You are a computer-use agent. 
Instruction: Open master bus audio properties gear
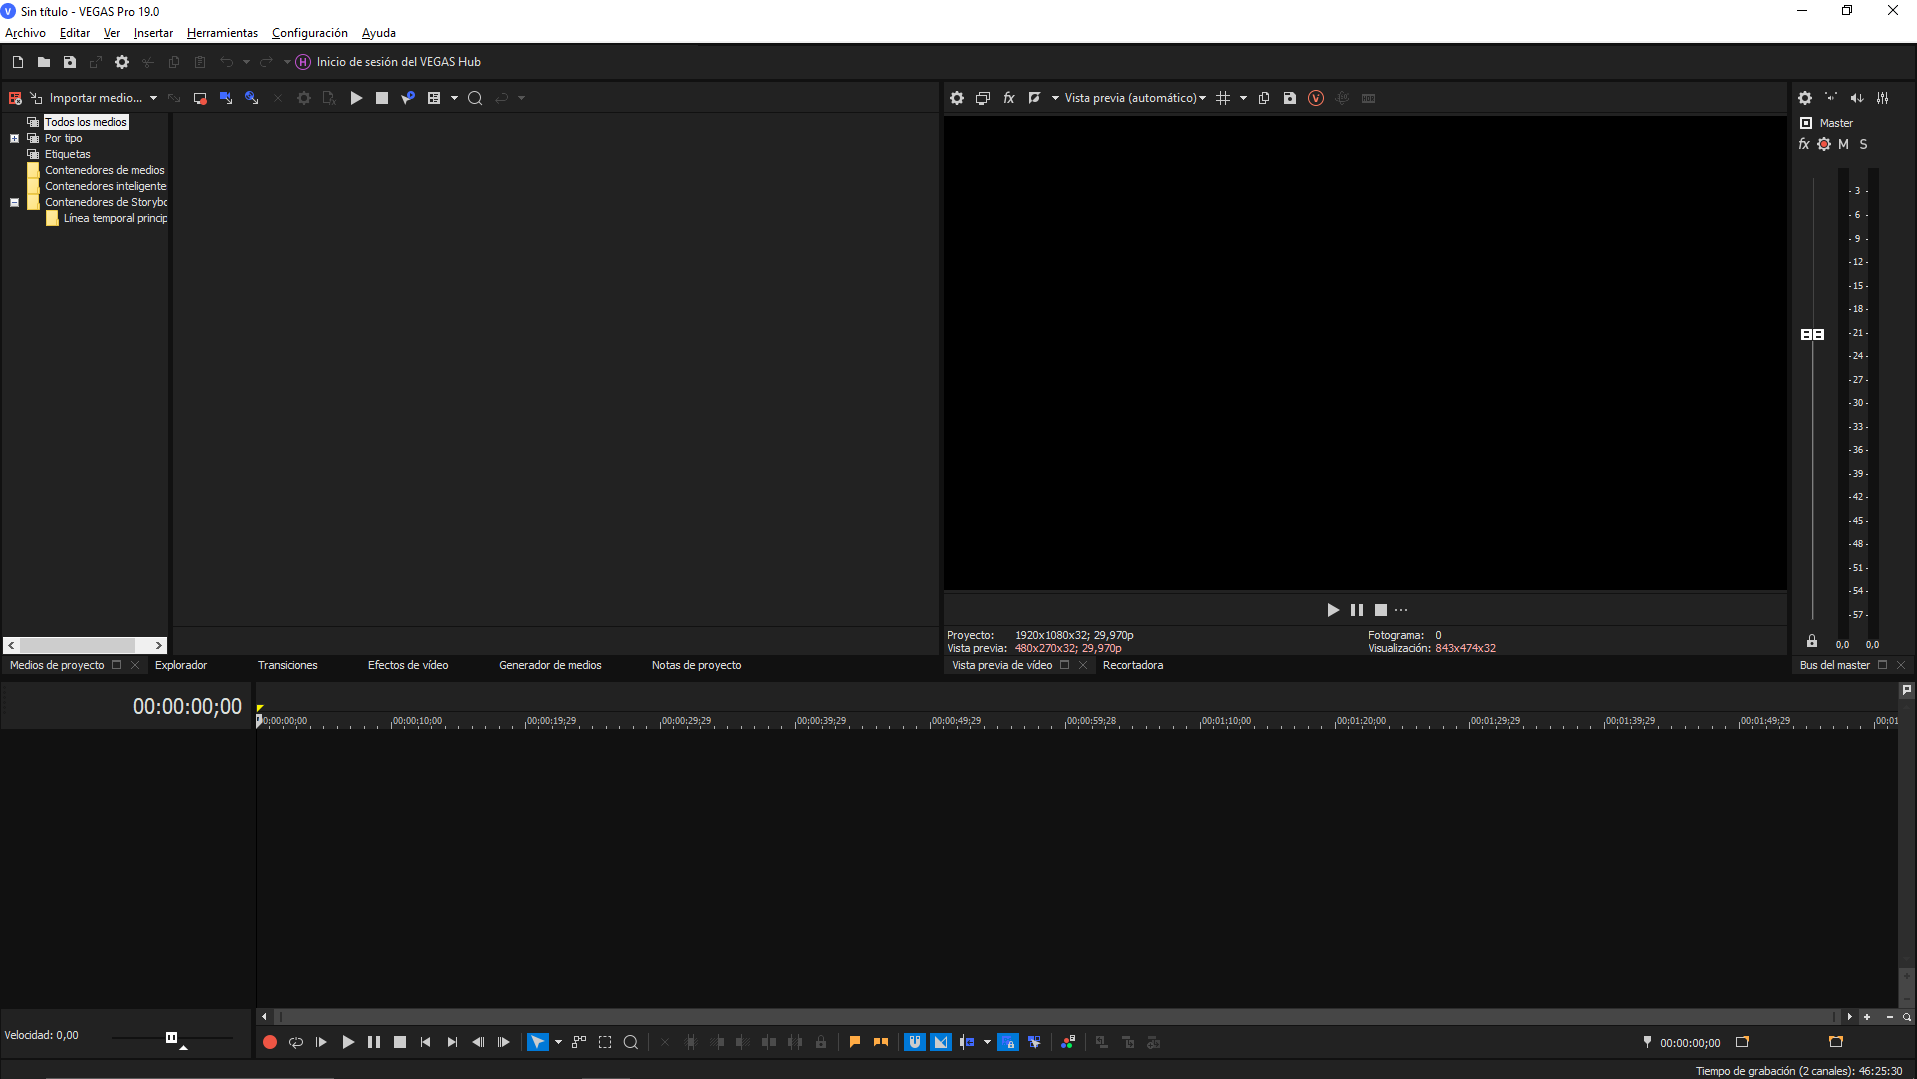(1805, 98)
